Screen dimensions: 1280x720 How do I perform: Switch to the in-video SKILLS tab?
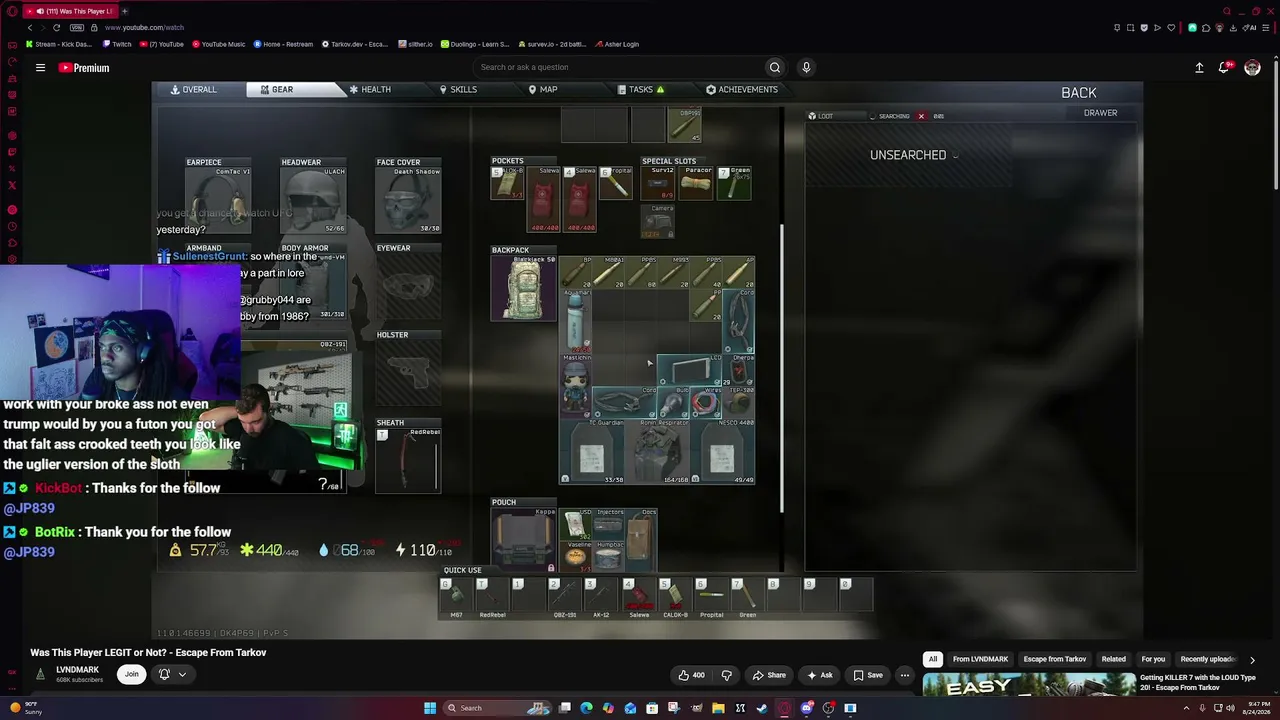point(458,90)
